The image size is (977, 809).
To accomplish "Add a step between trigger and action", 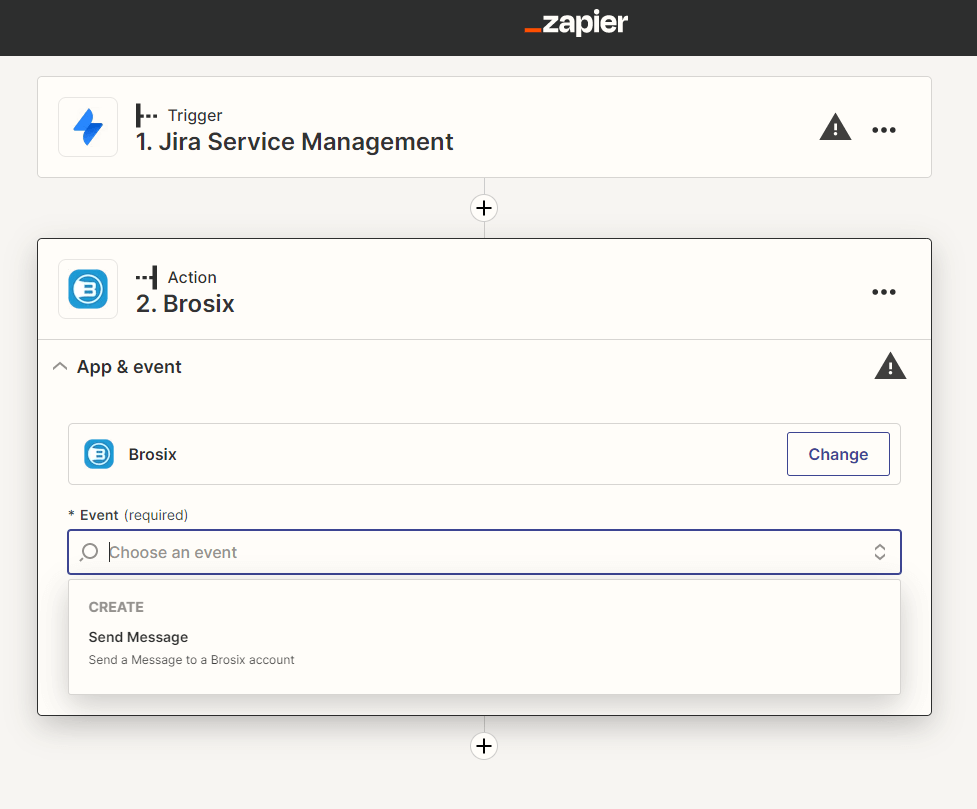I will coord(484,208).
